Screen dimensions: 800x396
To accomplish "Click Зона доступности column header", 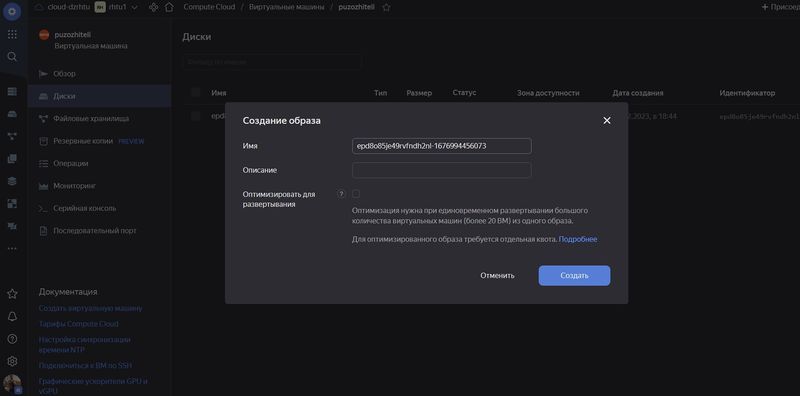I will pyautogui.click(x=548, y=93).
